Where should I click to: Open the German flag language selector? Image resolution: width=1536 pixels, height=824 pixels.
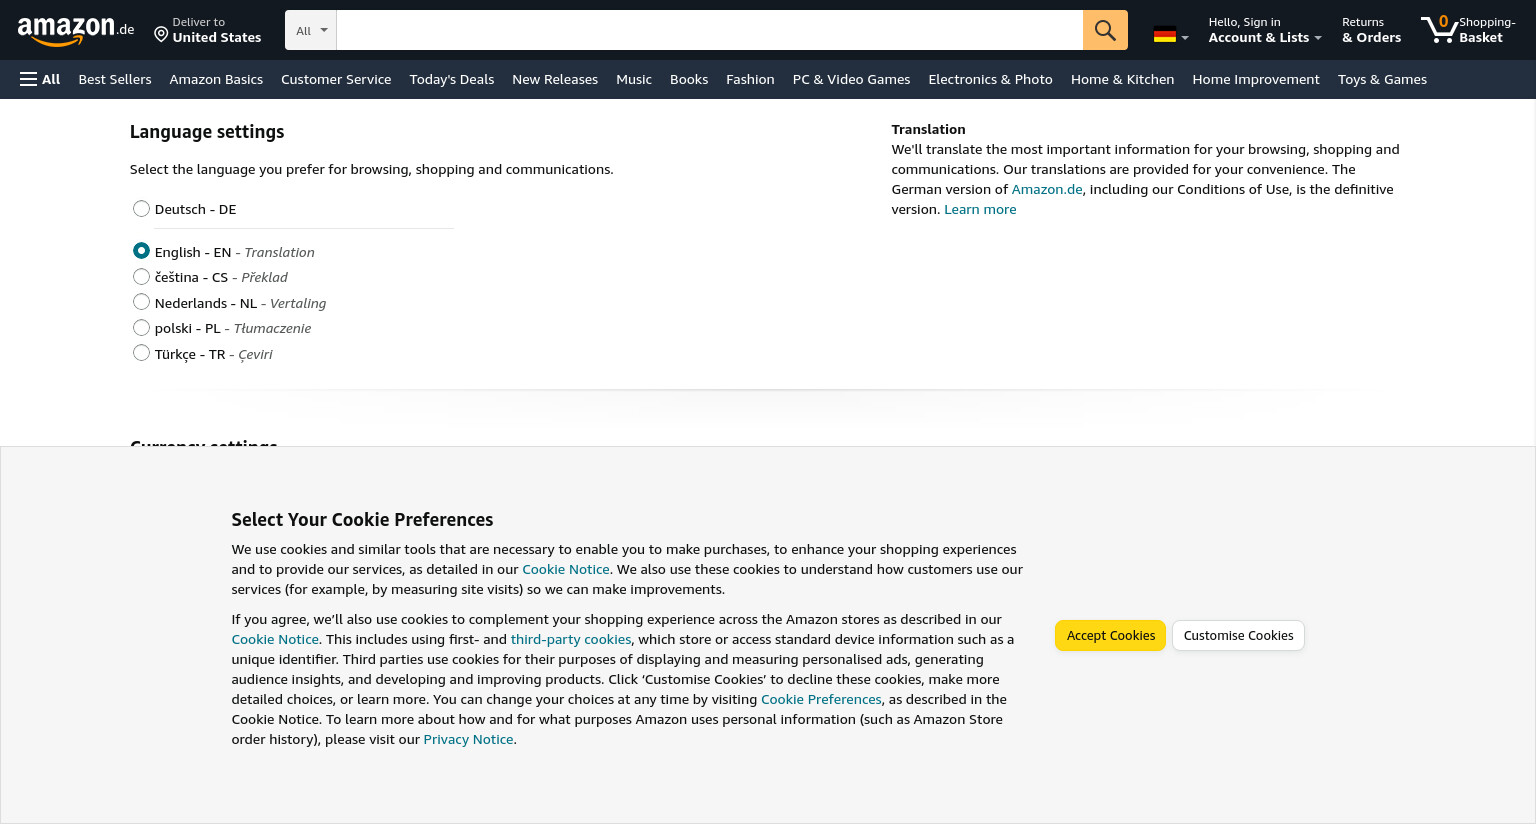click(1171, 35)
